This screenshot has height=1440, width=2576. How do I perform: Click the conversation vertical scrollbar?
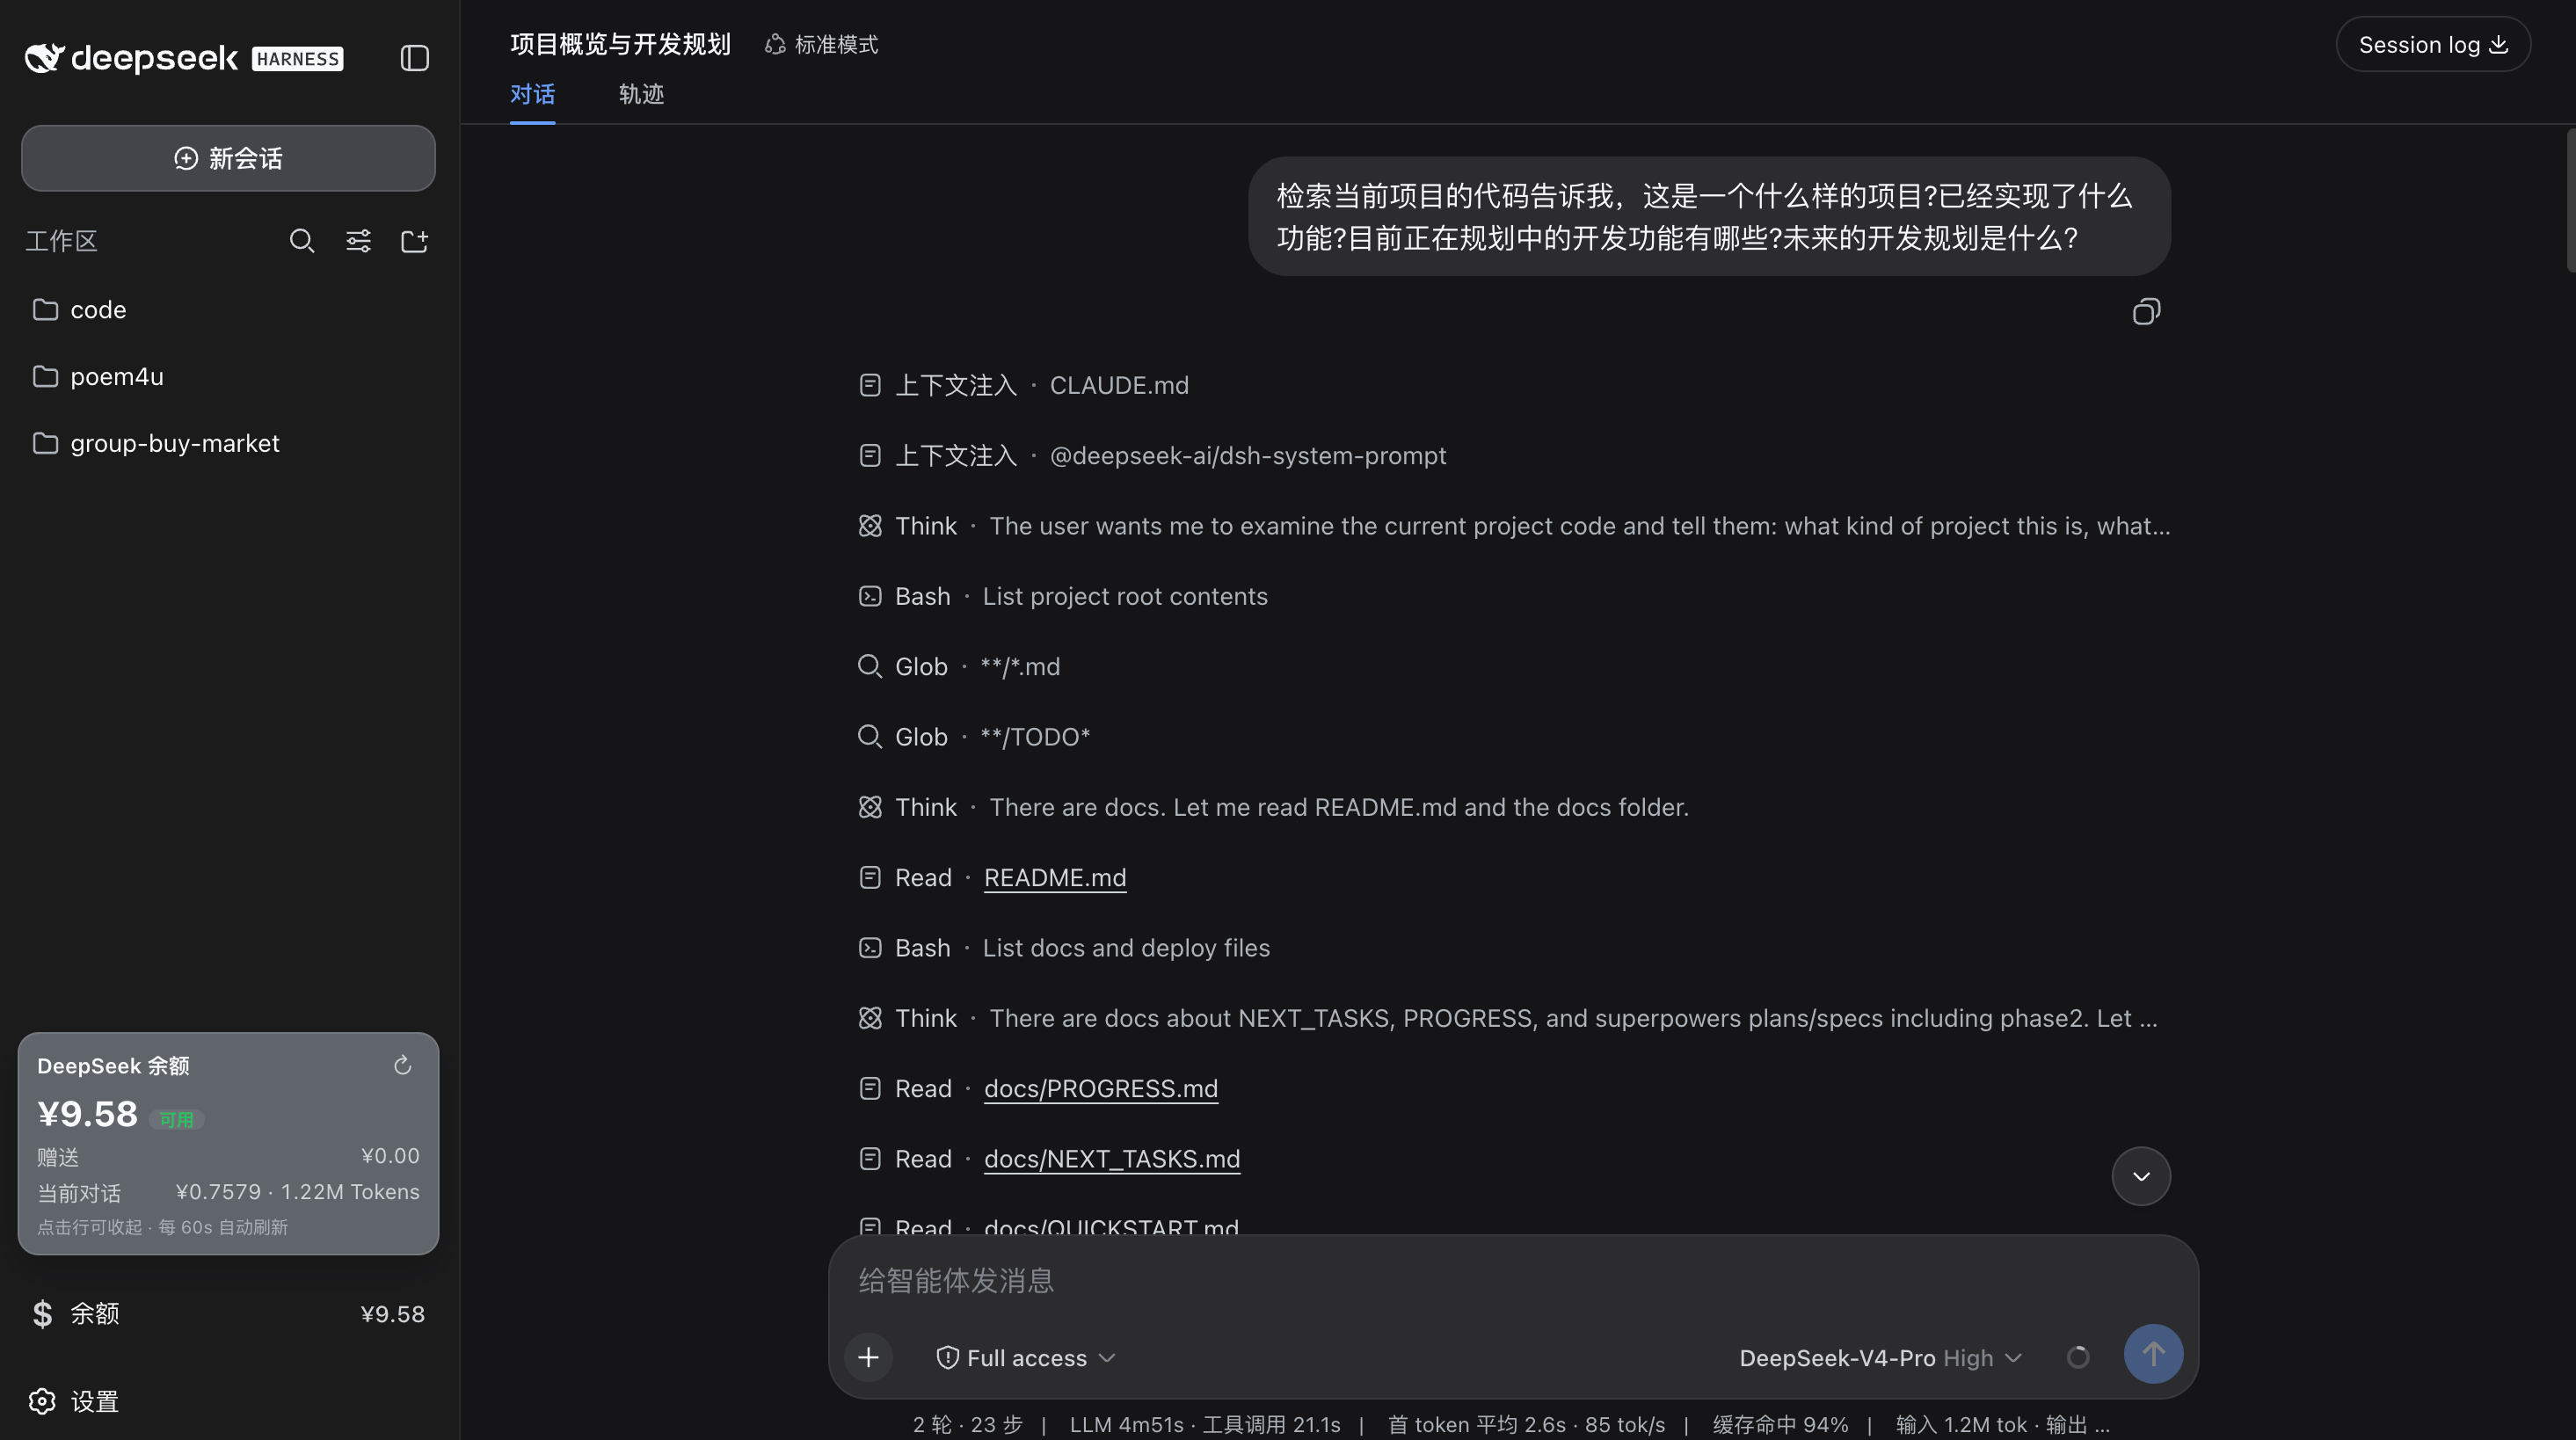click(2571, 200)
